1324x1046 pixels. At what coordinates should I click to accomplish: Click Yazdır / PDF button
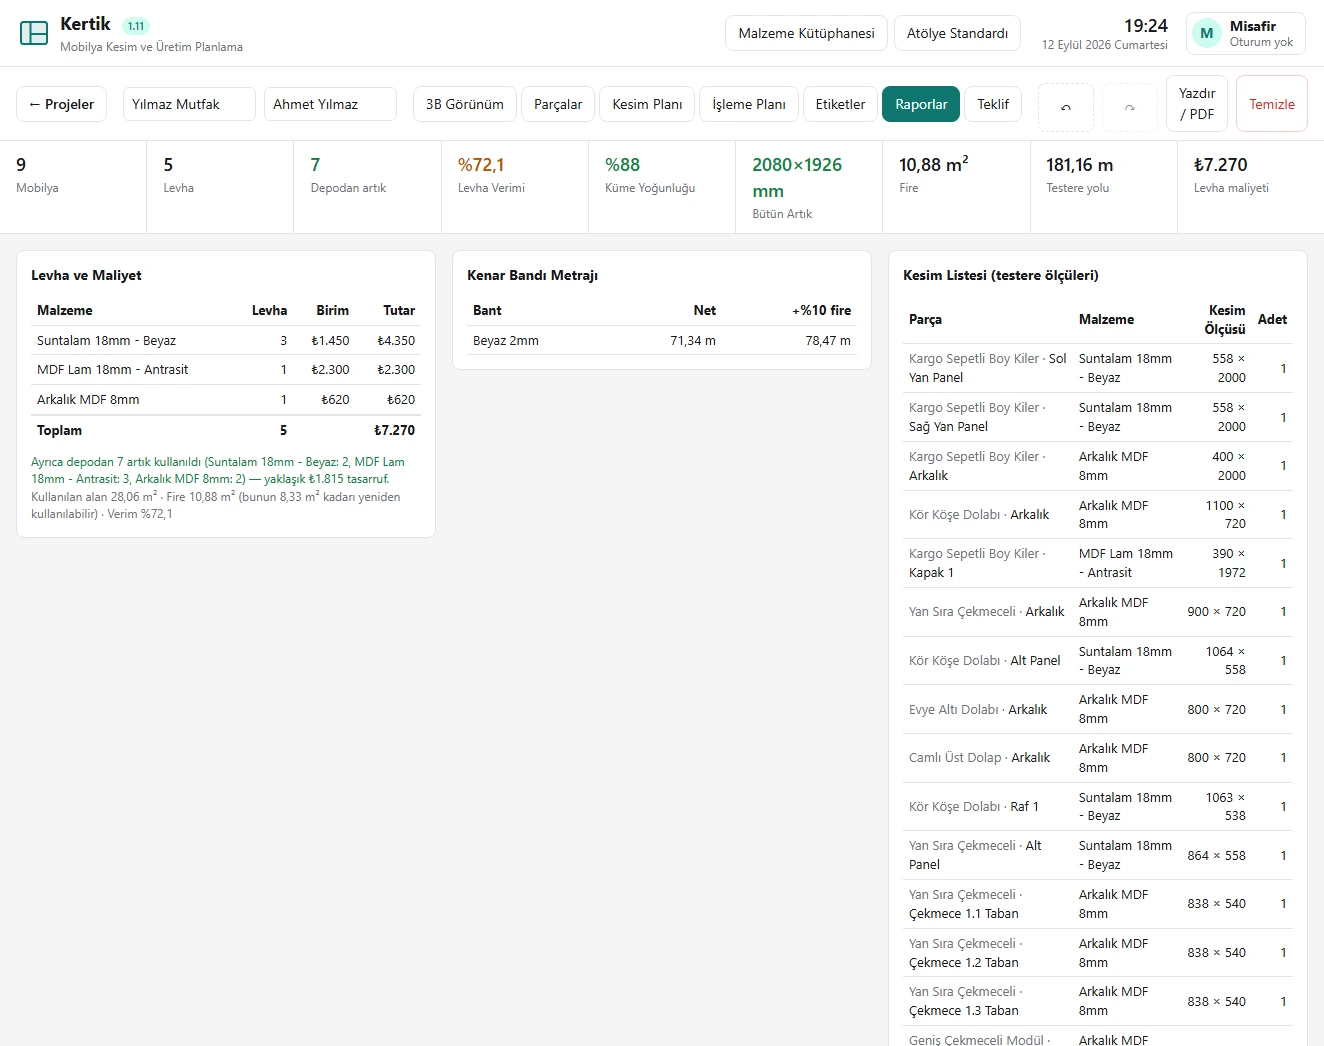coord(1197,104)
